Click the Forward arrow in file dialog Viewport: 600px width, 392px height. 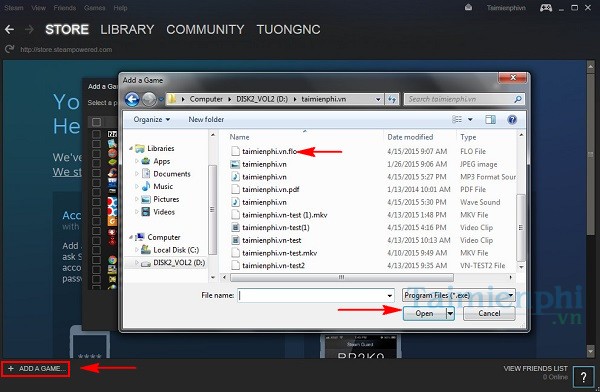point(149,100)
